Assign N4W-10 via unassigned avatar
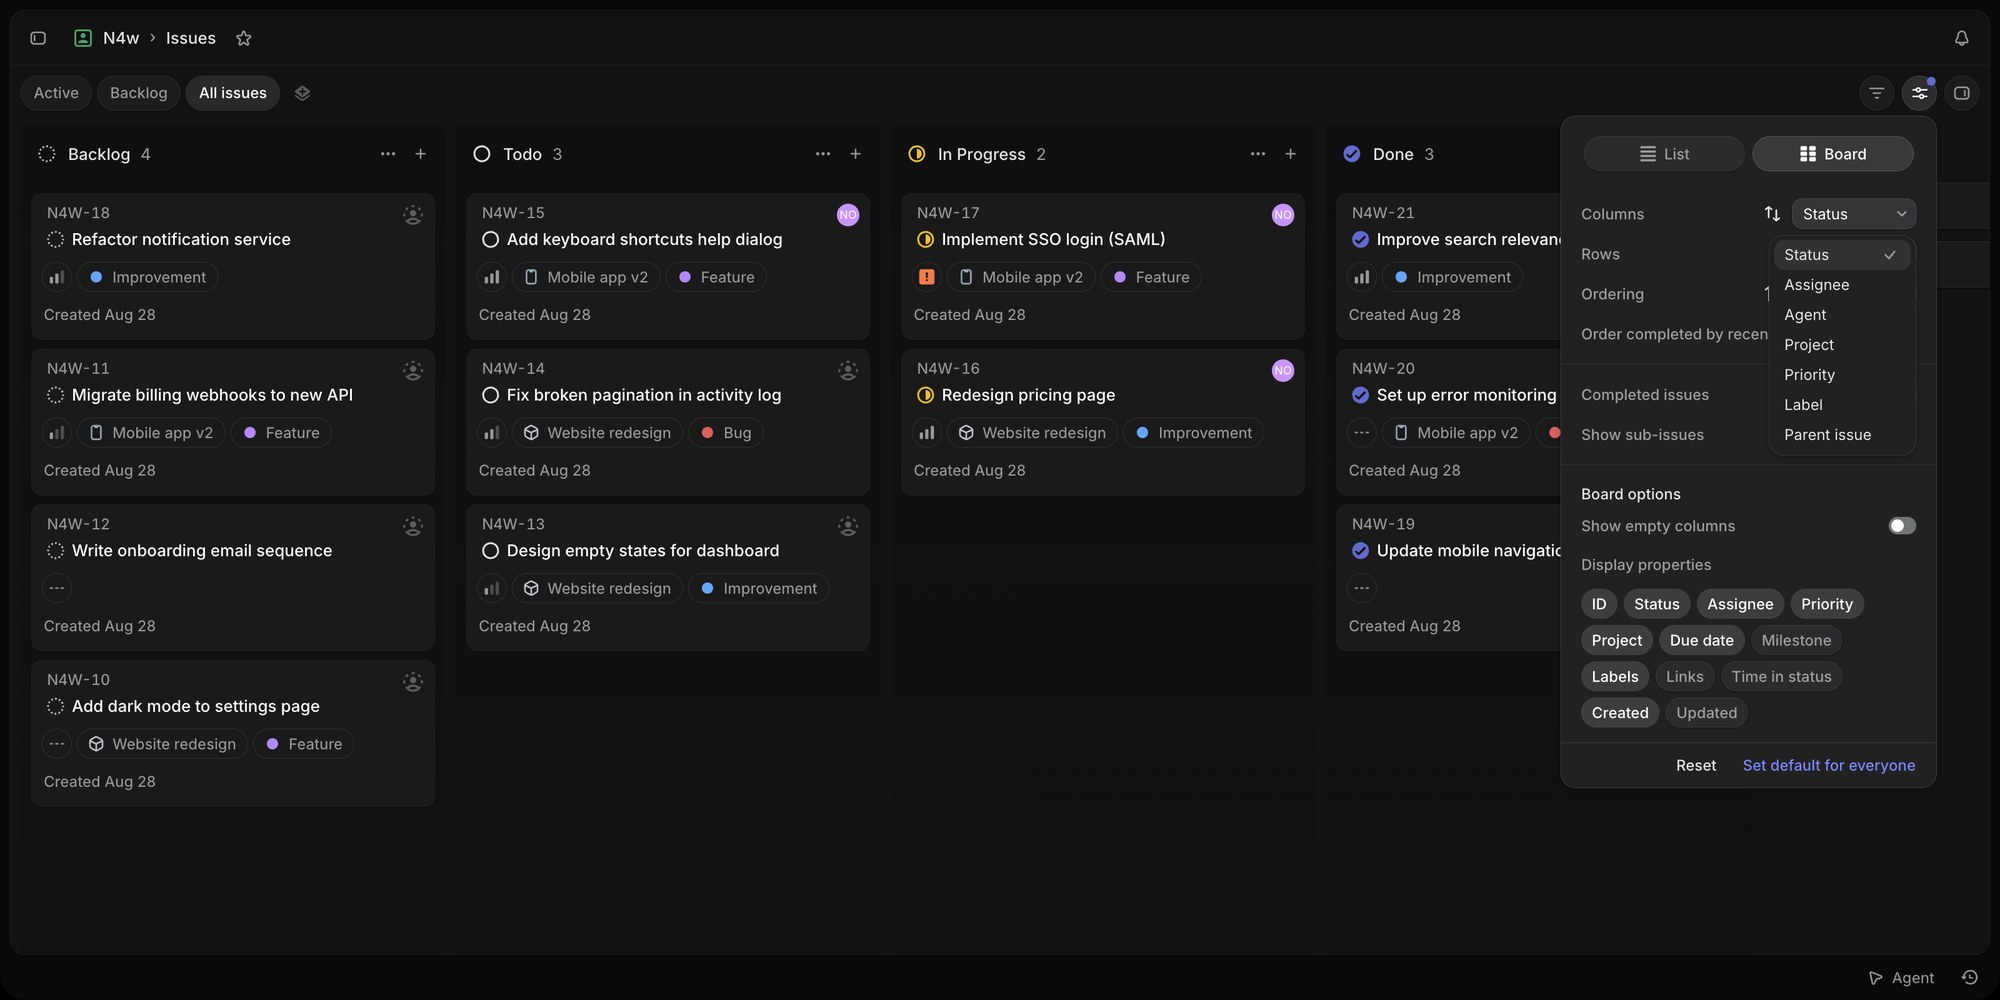The image size is (2000, 1000). pos(413,682)
